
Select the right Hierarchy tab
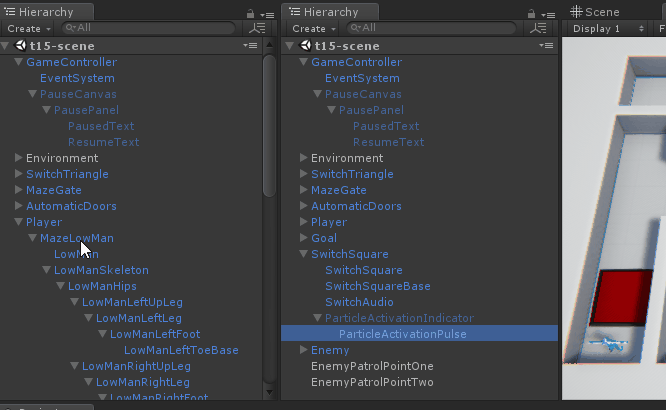(x=330, y=12)
